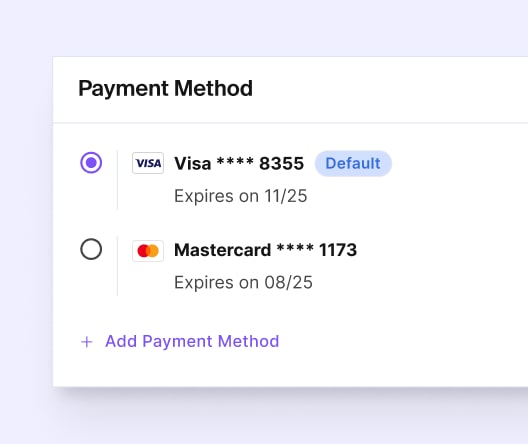Click the masked asterisks of the Visa number
The image size is (528, 444).
click(235, 161)
